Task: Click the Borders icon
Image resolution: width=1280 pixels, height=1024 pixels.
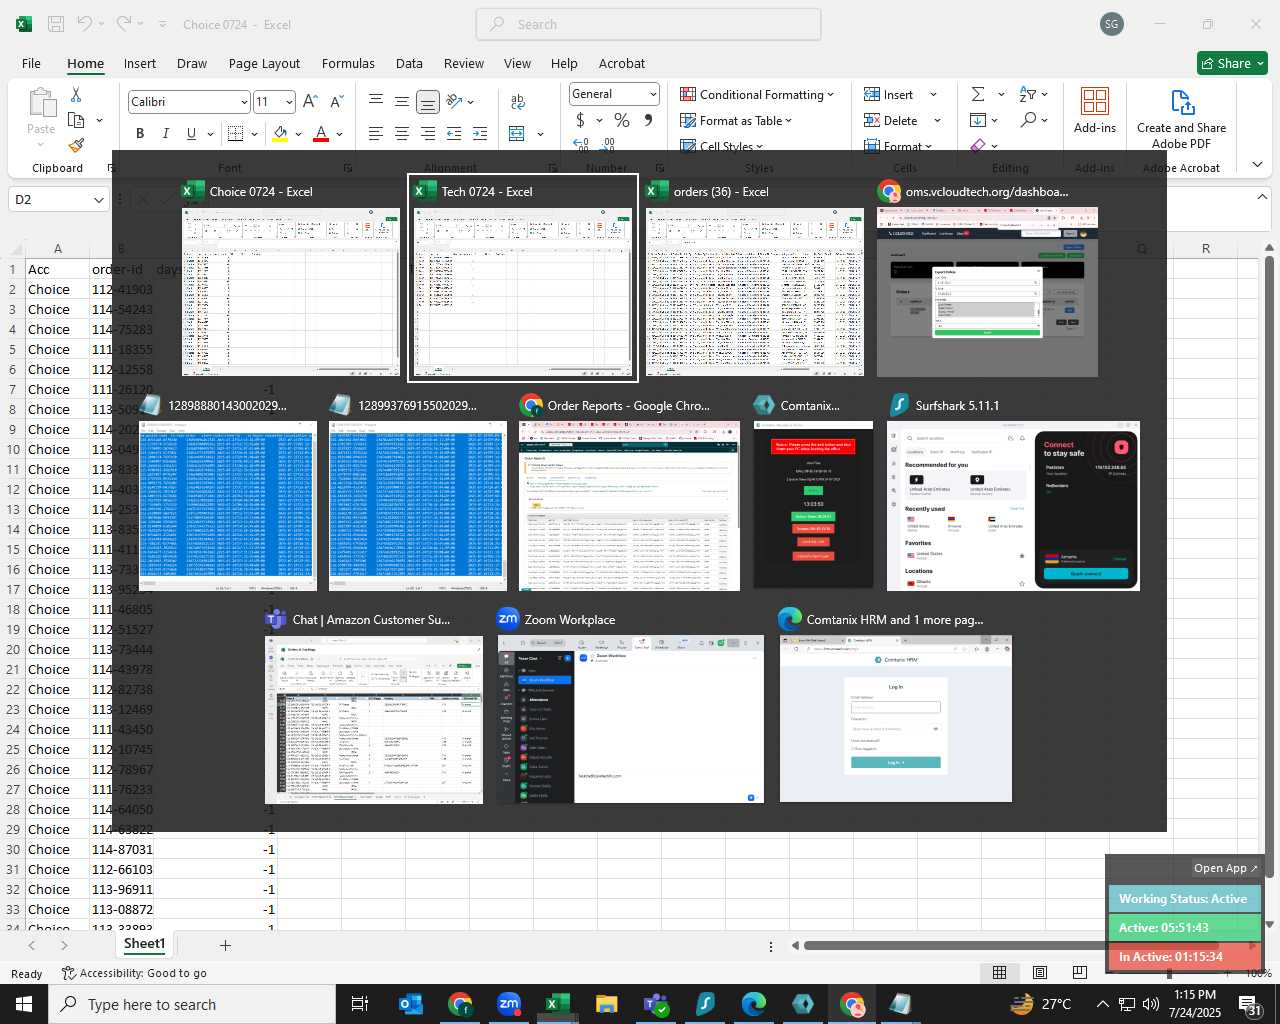Action: [x=236, y=133]
